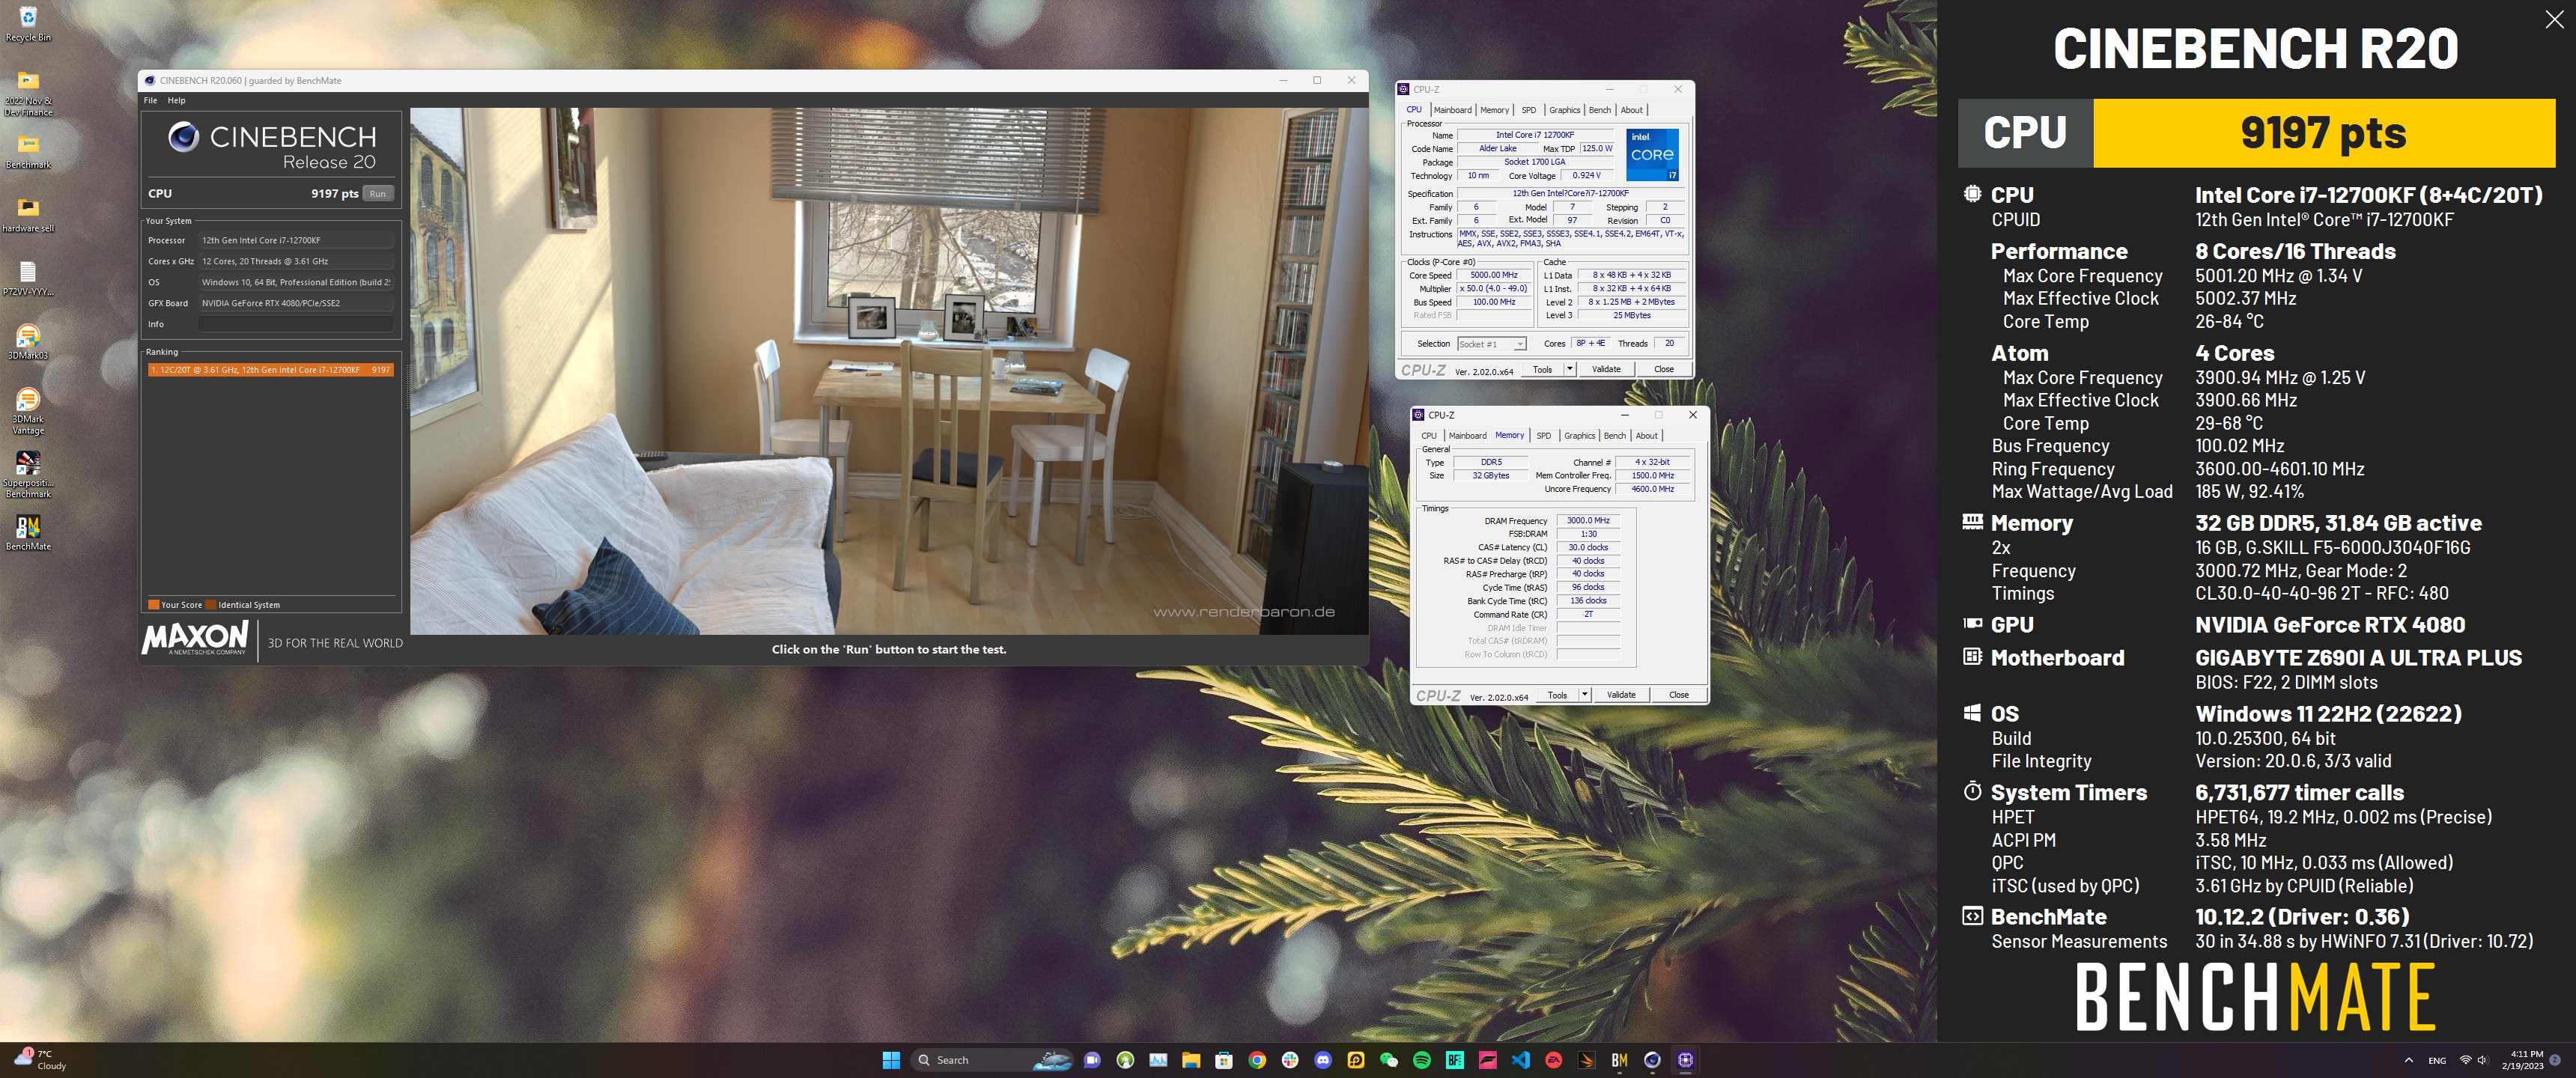Open Google Chrome from the taskbar

[1257, 1060]
